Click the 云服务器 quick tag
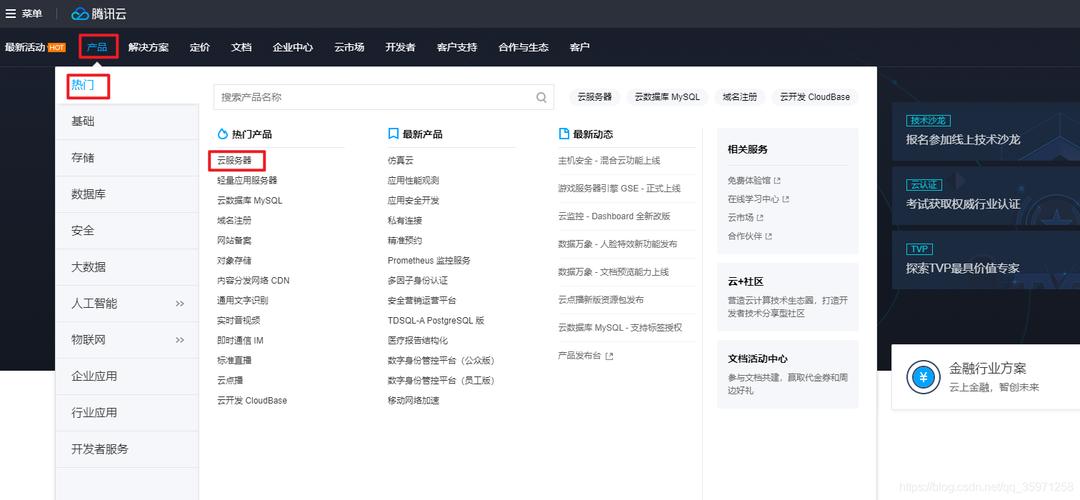This screenshot has height=500, width=1080. coord(595,97)
